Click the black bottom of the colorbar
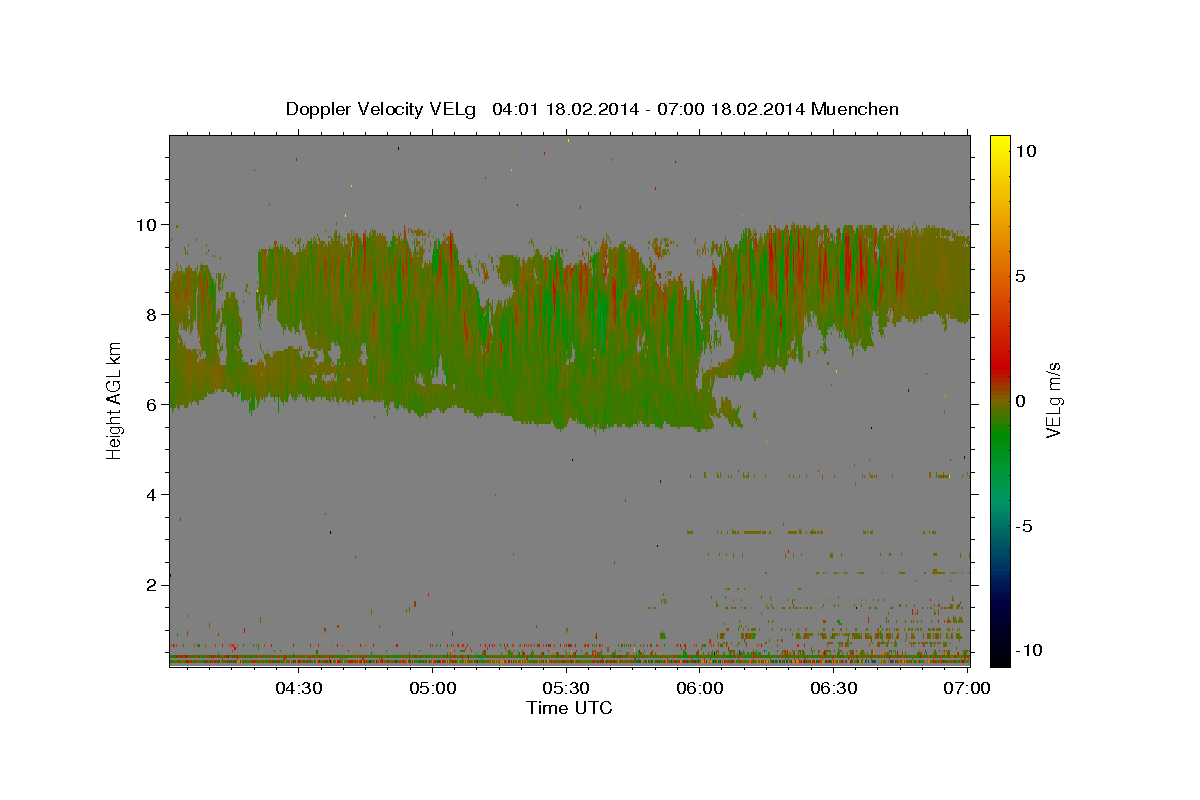This screenshot has width=1200, height=800. [1000, 657]
